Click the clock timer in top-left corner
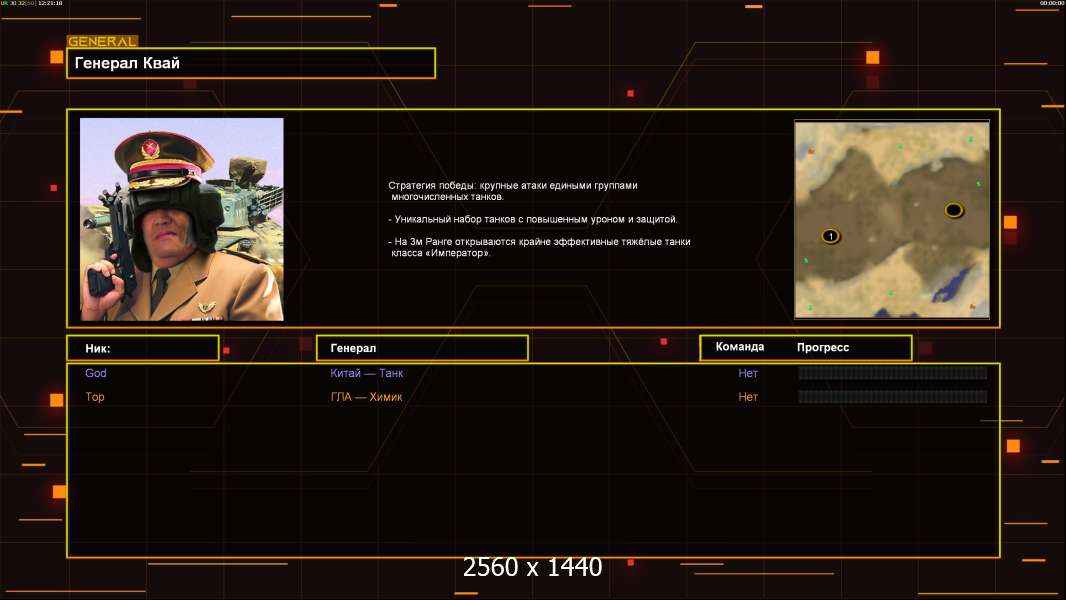The width and height of the screenshot is (1066, 600). (50, 4)
